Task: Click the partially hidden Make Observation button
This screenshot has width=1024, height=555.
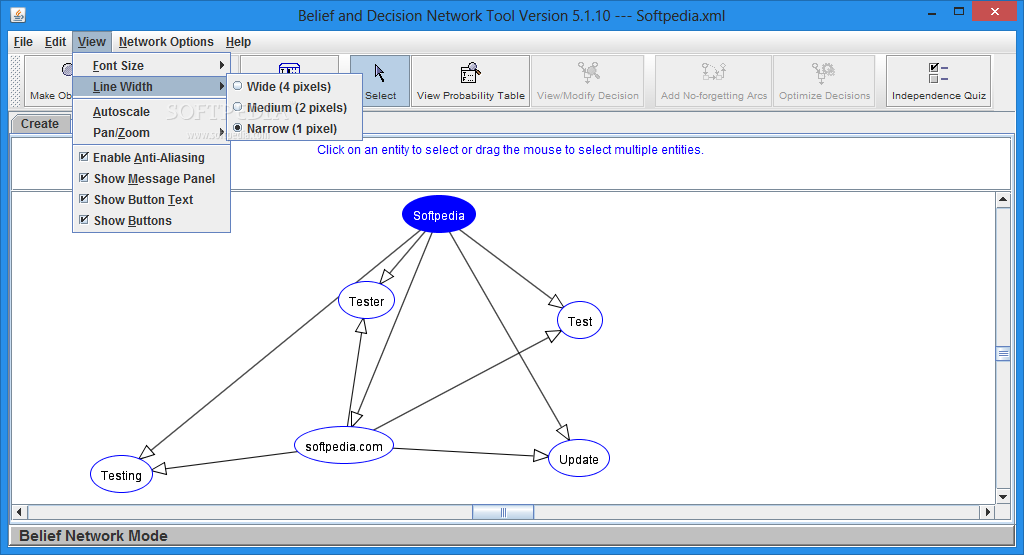Action: (x=49, y=81)
